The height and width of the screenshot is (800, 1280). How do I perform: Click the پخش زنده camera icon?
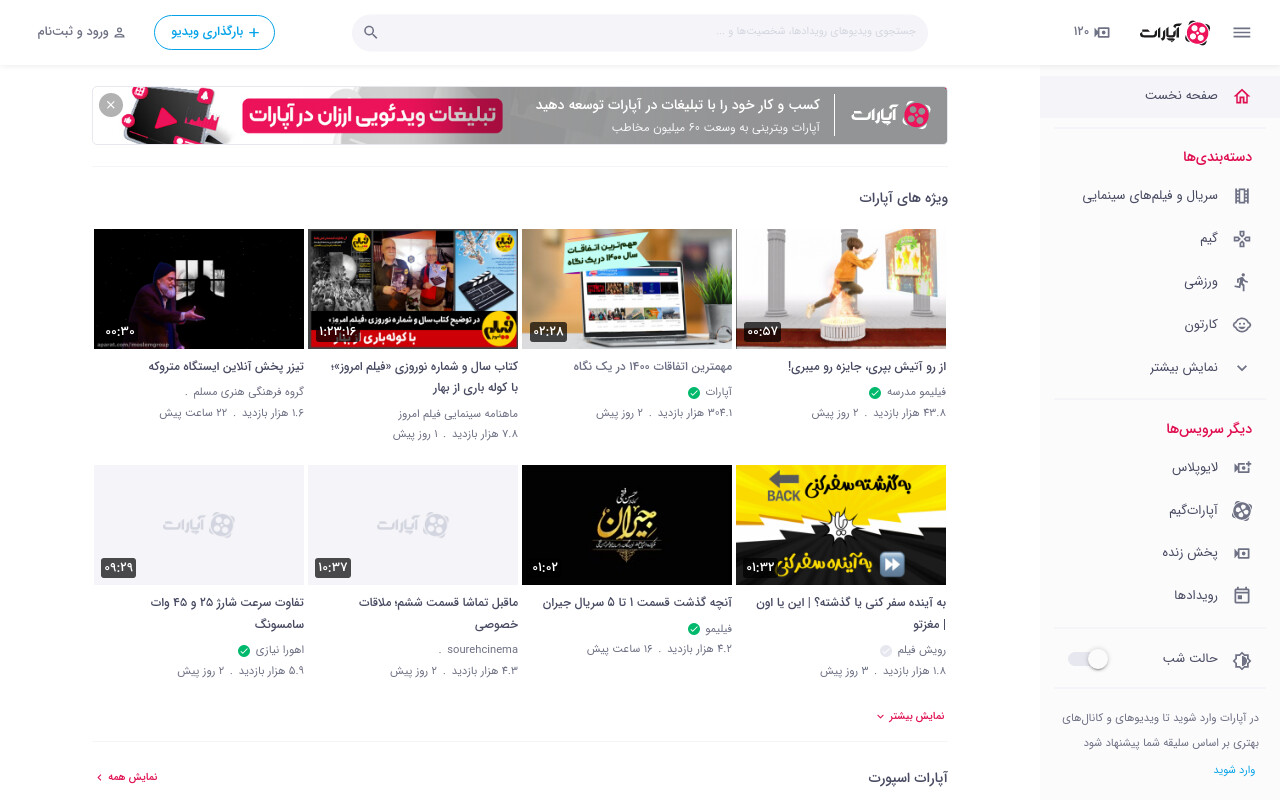(1241, 553)
